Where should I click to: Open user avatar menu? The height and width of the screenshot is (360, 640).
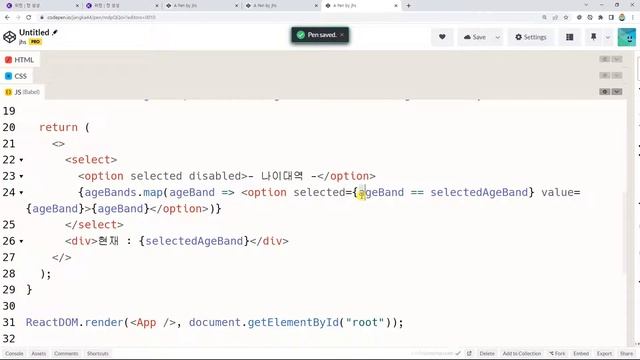627,37
